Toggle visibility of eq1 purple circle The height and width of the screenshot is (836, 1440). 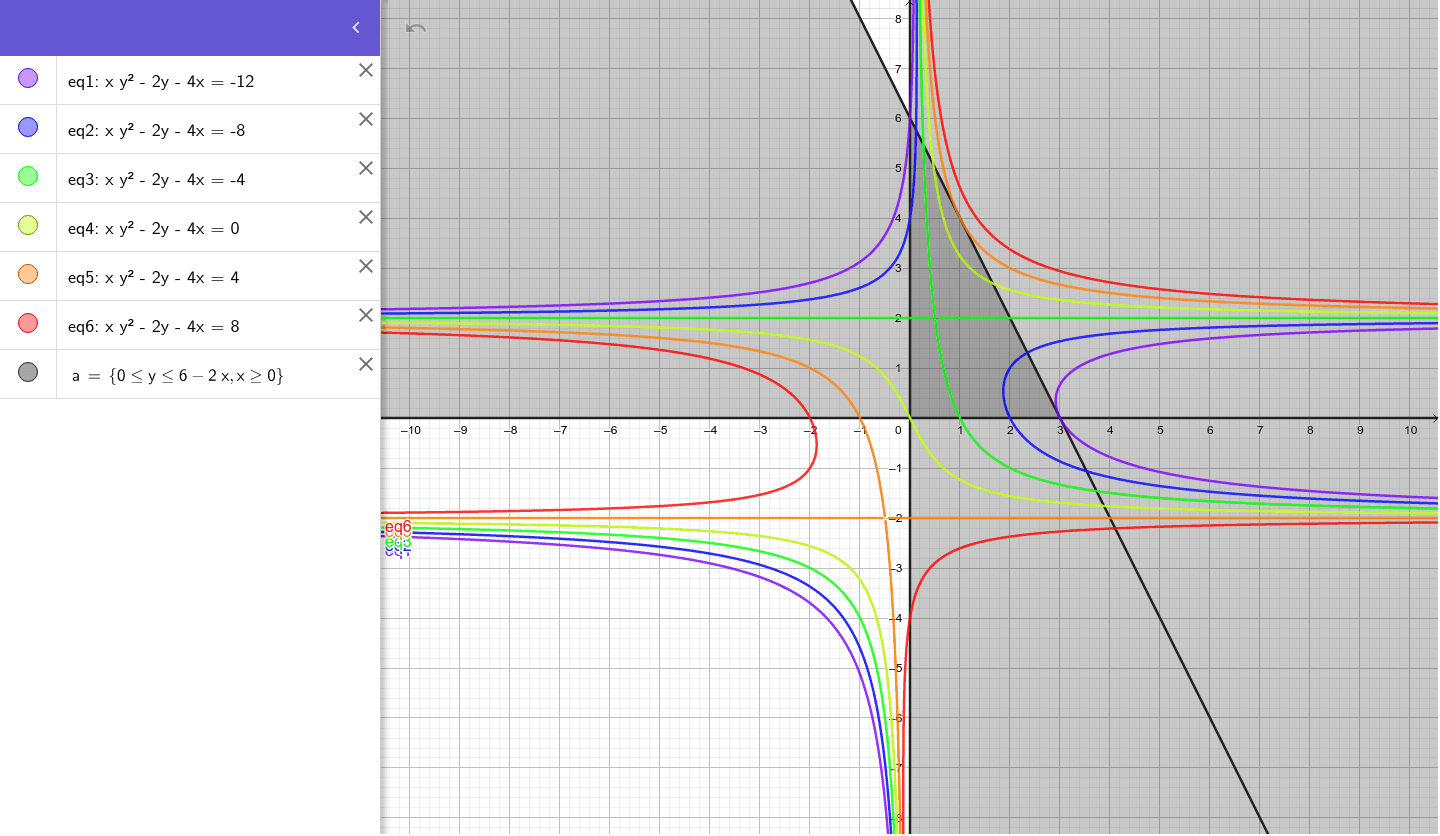coord(28,78)
